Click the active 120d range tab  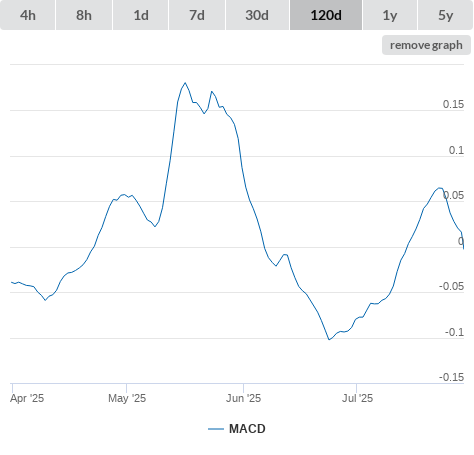click(x=326, y=15)
